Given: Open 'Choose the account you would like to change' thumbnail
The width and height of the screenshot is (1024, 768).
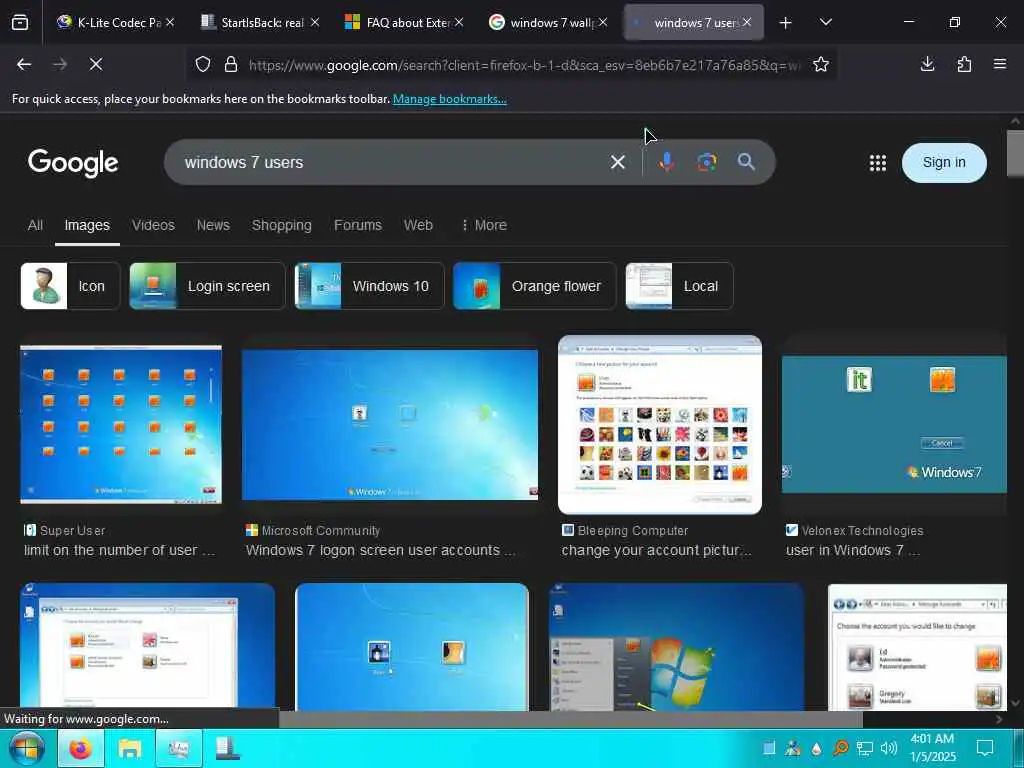Looking at the screenshot, I should [x=917, y=647].
